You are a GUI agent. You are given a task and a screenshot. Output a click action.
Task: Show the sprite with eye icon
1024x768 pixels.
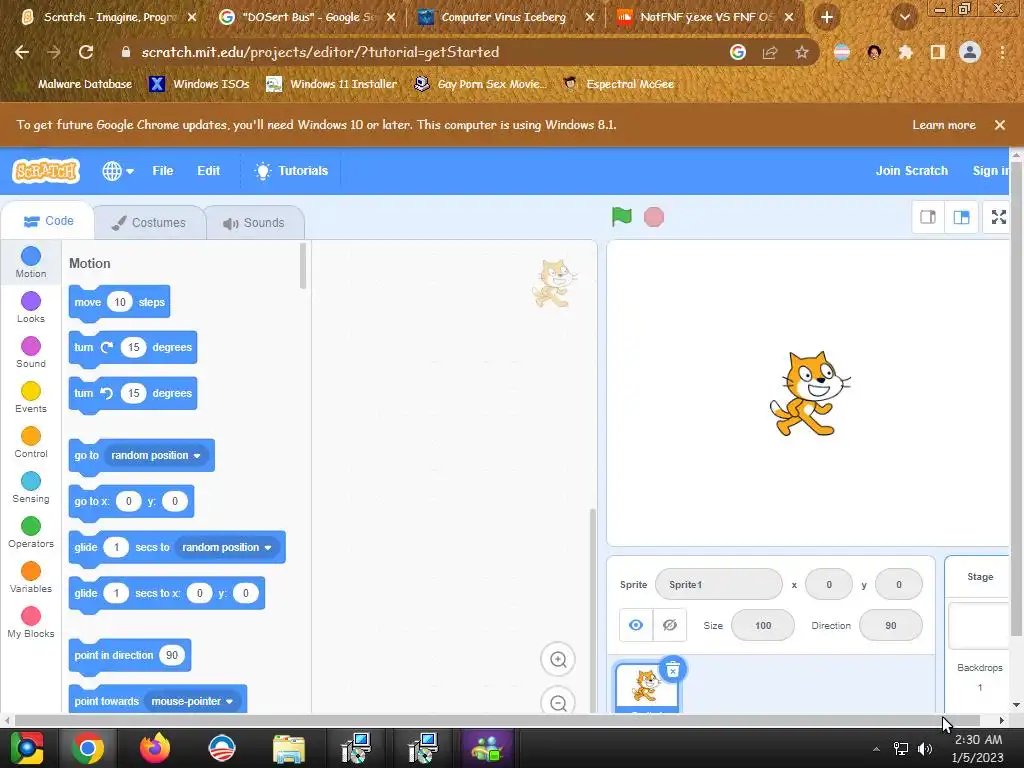tap(635, 625)
